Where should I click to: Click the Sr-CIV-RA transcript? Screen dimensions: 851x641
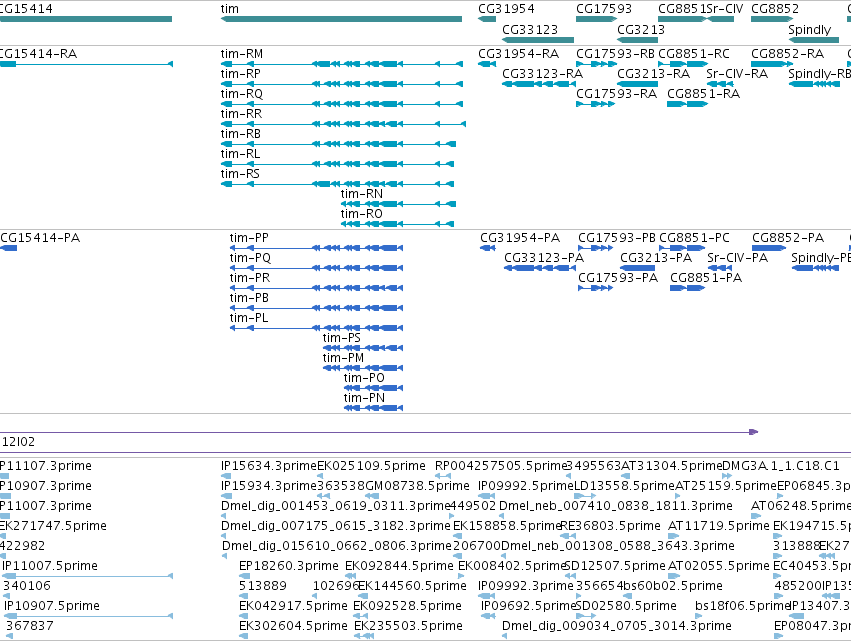[720, 84]
